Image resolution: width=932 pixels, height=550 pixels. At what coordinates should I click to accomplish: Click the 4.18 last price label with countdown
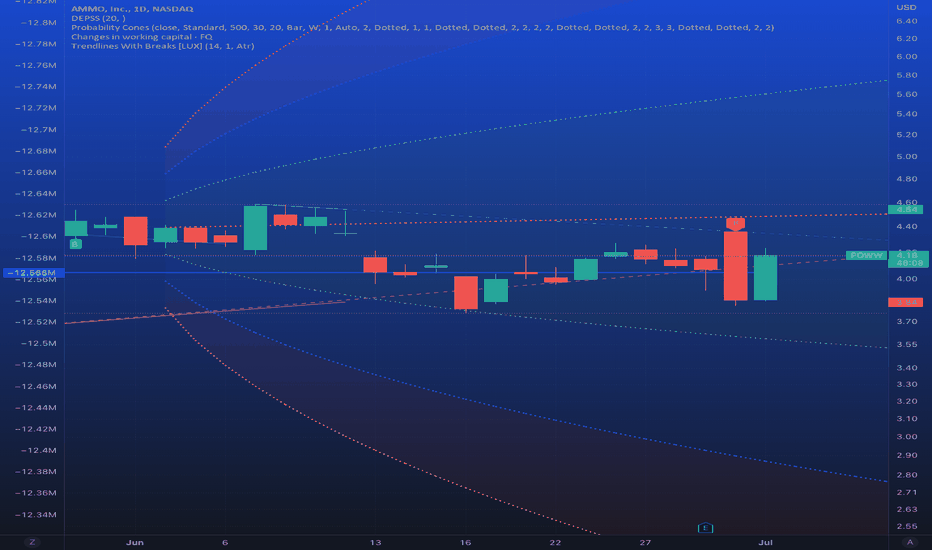[x=908, y=259]
